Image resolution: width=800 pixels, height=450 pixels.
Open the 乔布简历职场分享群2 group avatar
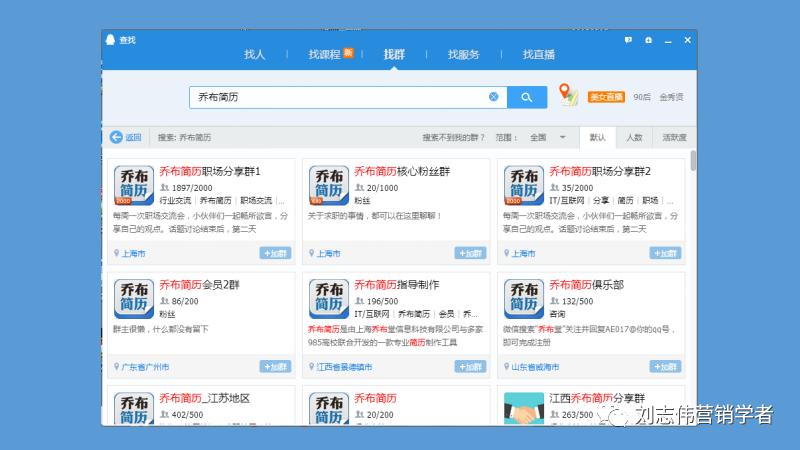524,185
